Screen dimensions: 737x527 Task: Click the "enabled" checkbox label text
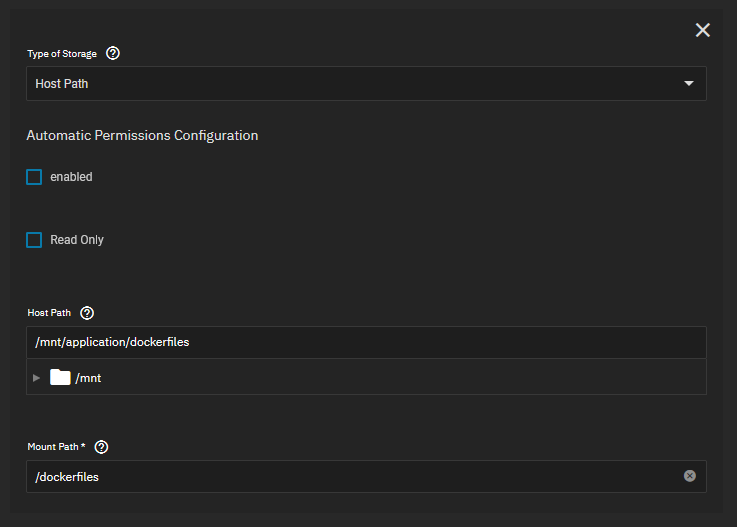point(71,177)
